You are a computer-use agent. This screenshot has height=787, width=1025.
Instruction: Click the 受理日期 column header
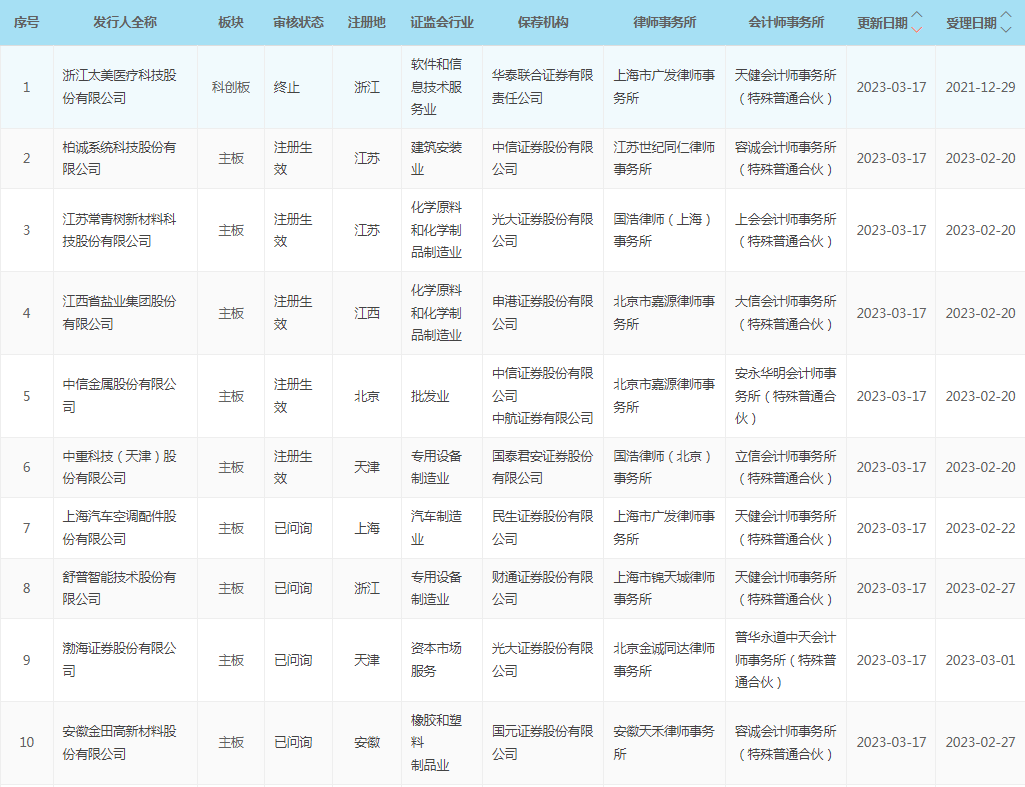pos(971,23)
